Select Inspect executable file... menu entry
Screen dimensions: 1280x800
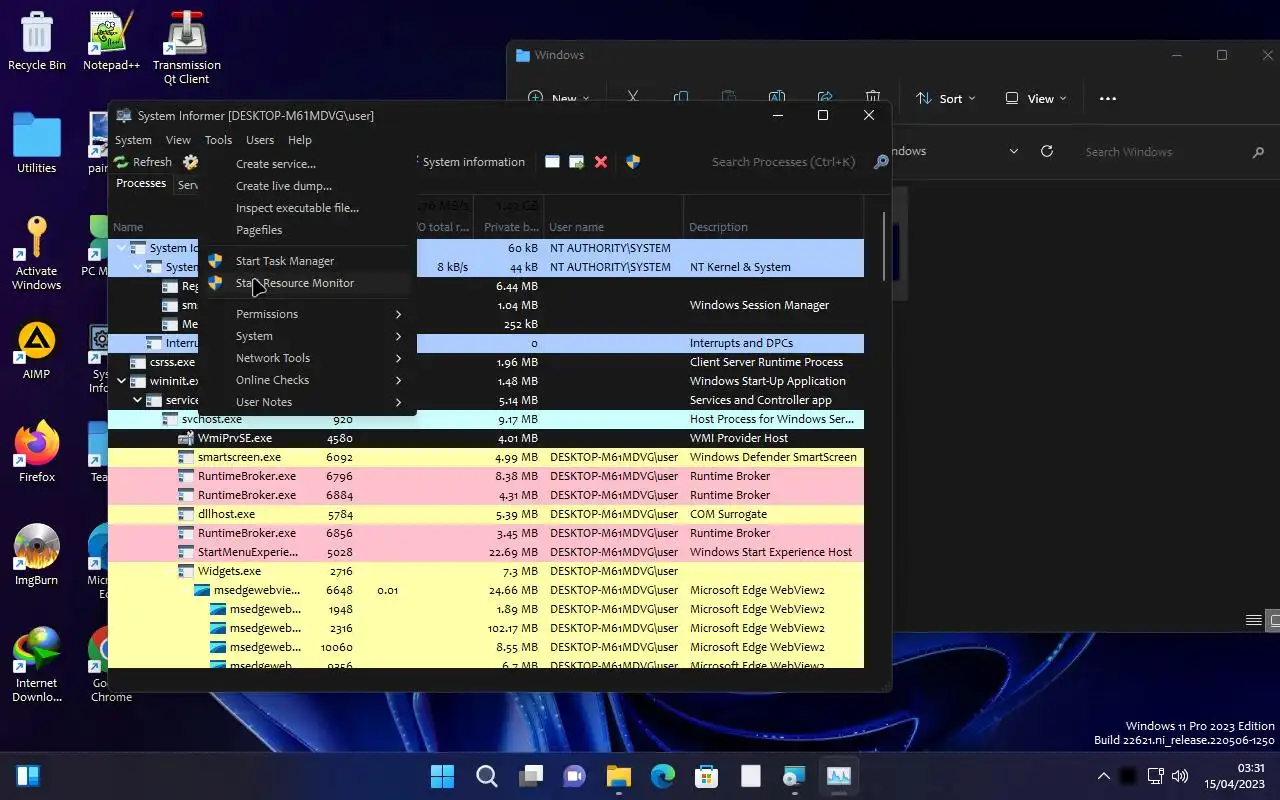point(307,208)
